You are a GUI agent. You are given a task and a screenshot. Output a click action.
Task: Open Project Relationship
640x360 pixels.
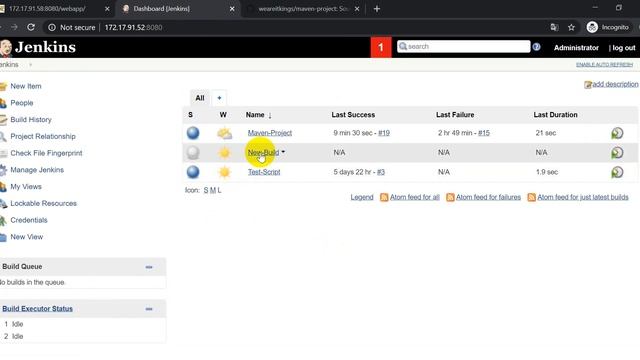point(43,136)
